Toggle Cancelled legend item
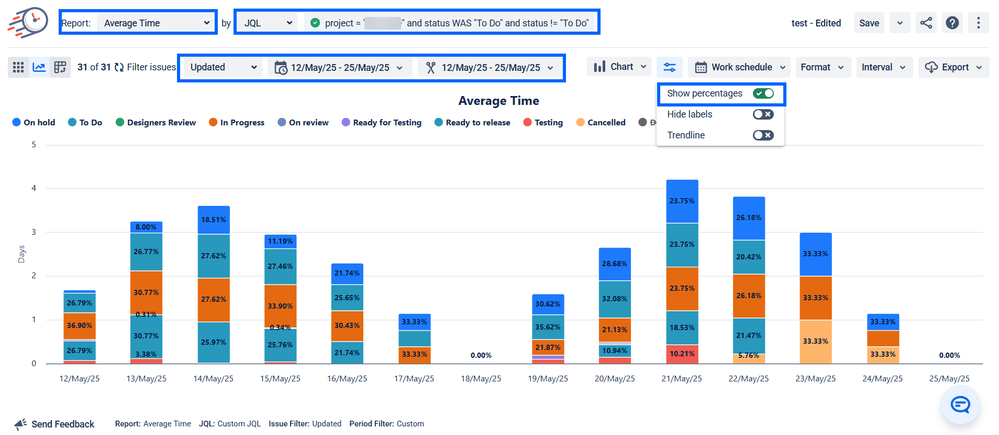Screen dimensions: 999x435 [600, 122]
